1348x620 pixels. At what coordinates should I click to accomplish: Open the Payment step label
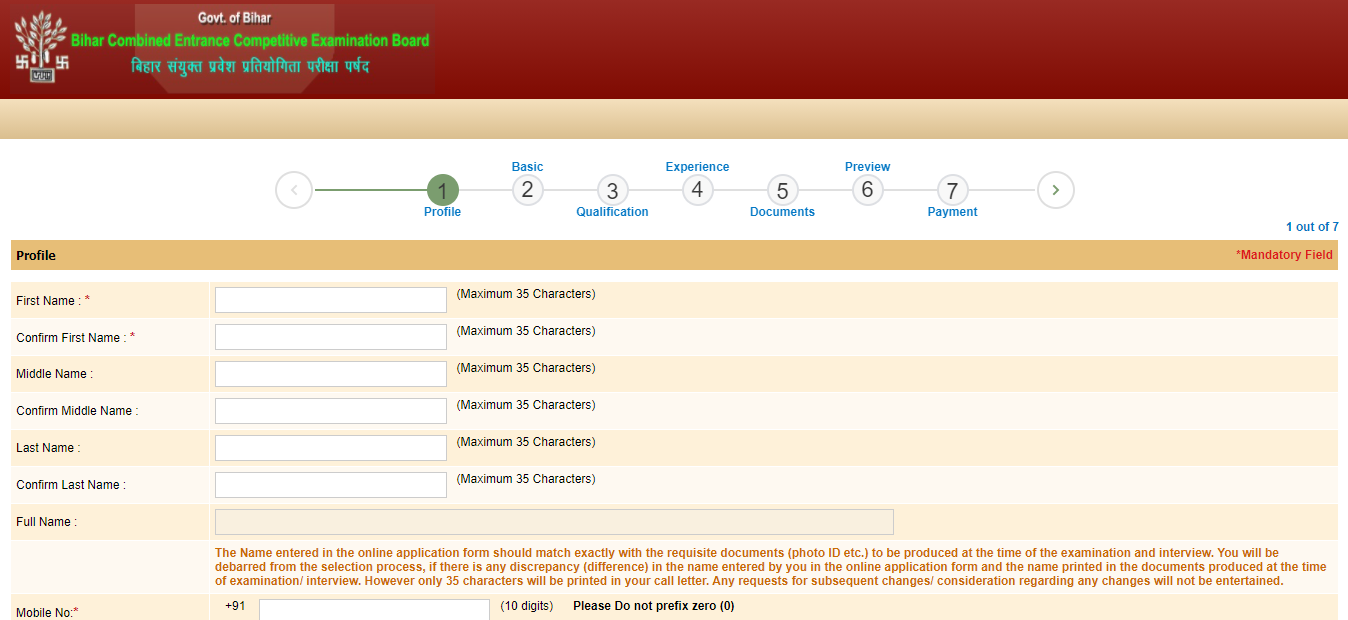pos(952,212)
